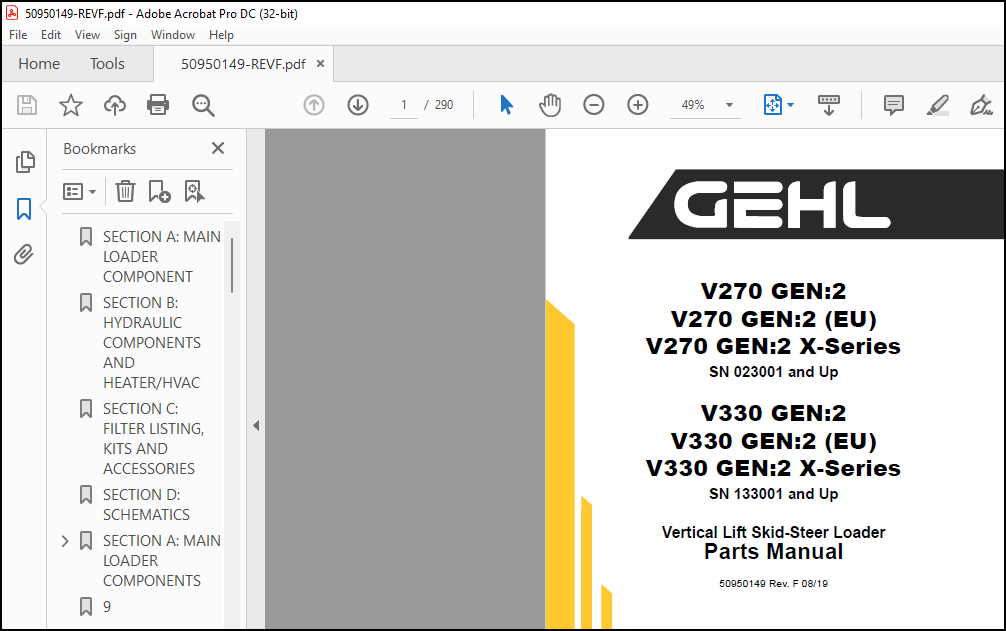The height and width of the screenshot is (631, 1006).
Task: Click the 290 total pages label
Action: (x=443, y=105)
